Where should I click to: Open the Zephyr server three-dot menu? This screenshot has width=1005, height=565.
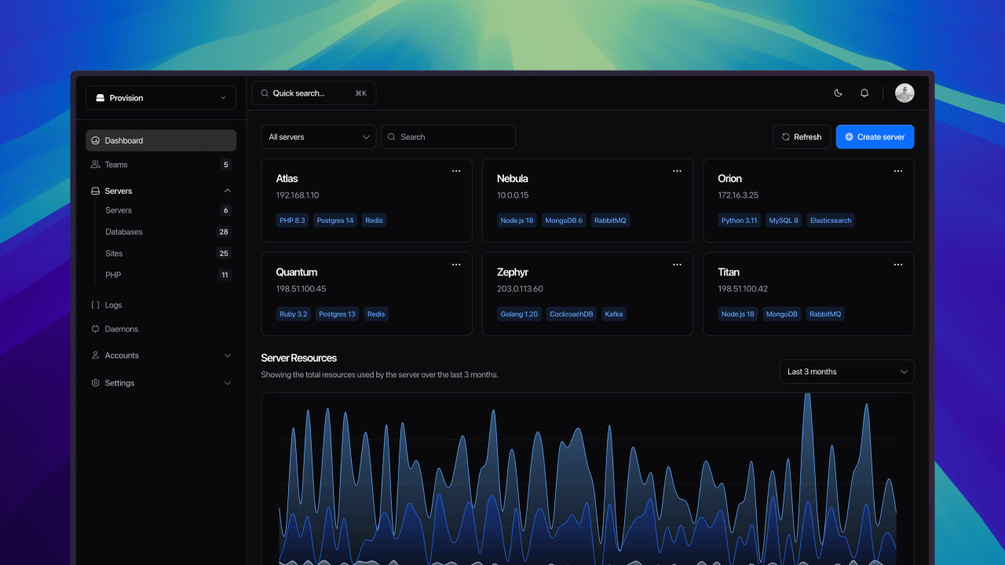(677, 265)
